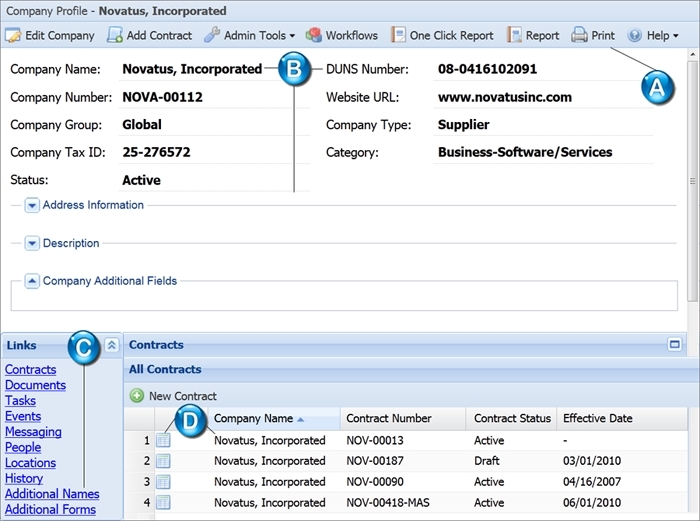Screen dimensions: 700x521
Task: Click the All Contracts heading
Action: coord(165,369)
